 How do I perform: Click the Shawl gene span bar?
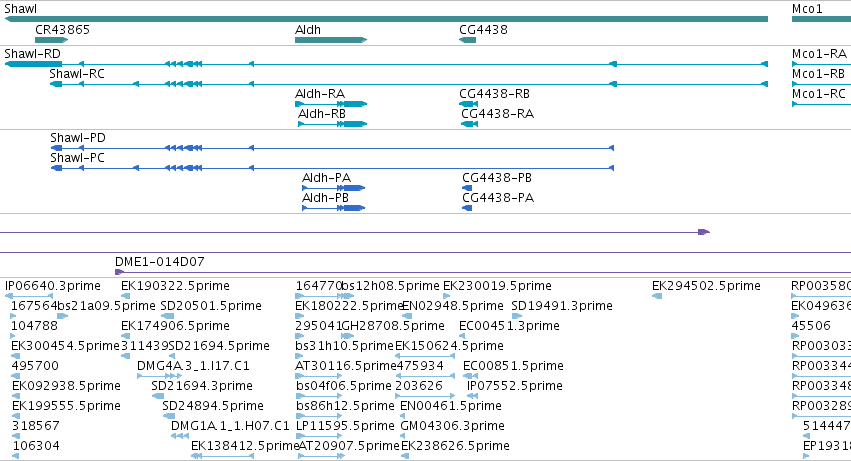[x=386, y=20]
